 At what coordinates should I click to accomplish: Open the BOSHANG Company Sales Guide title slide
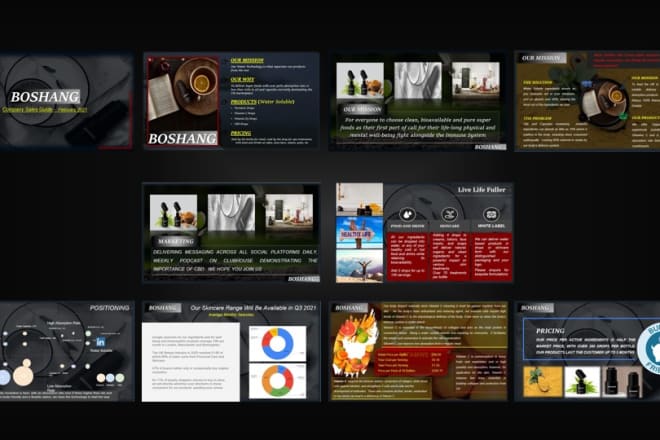coord(66,101)
